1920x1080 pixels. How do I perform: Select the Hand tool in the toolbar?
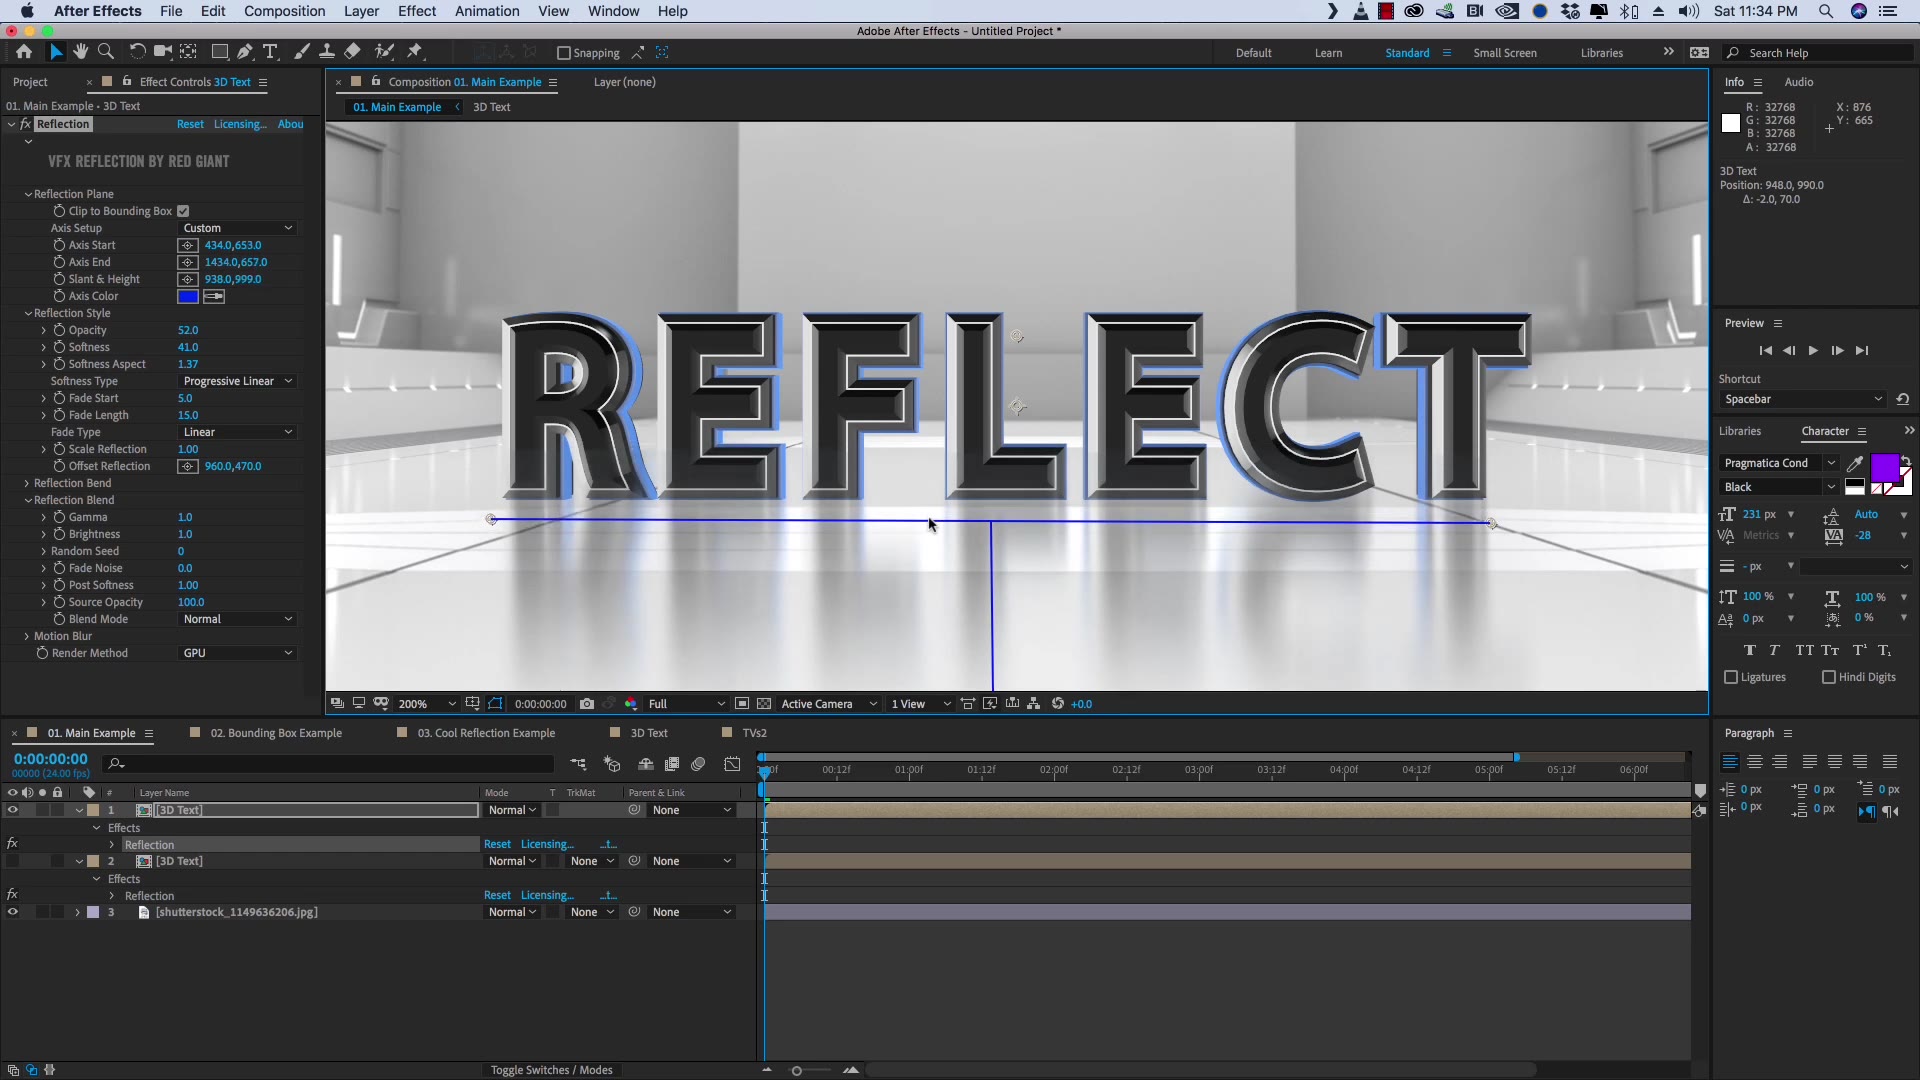coord(80,52)
